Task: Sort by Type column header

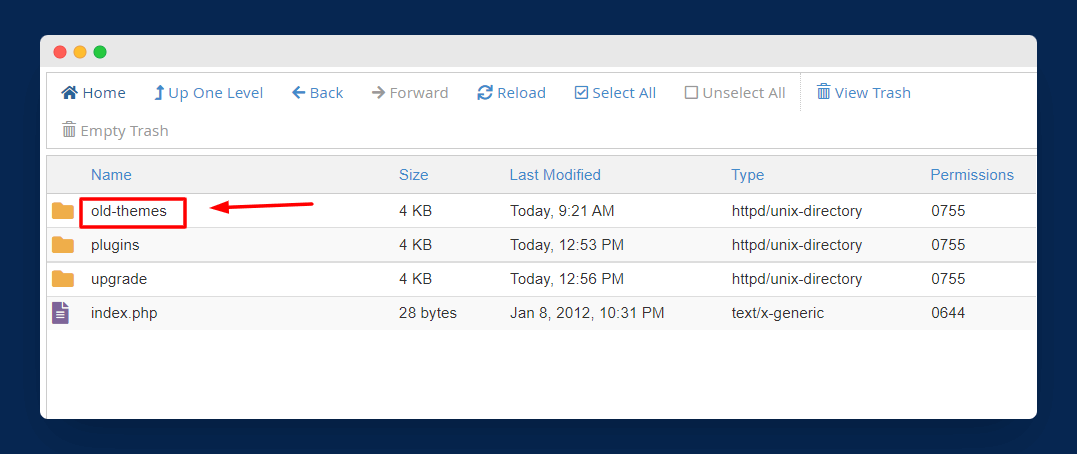Action: pyautogui.click(x=747, y=175)
